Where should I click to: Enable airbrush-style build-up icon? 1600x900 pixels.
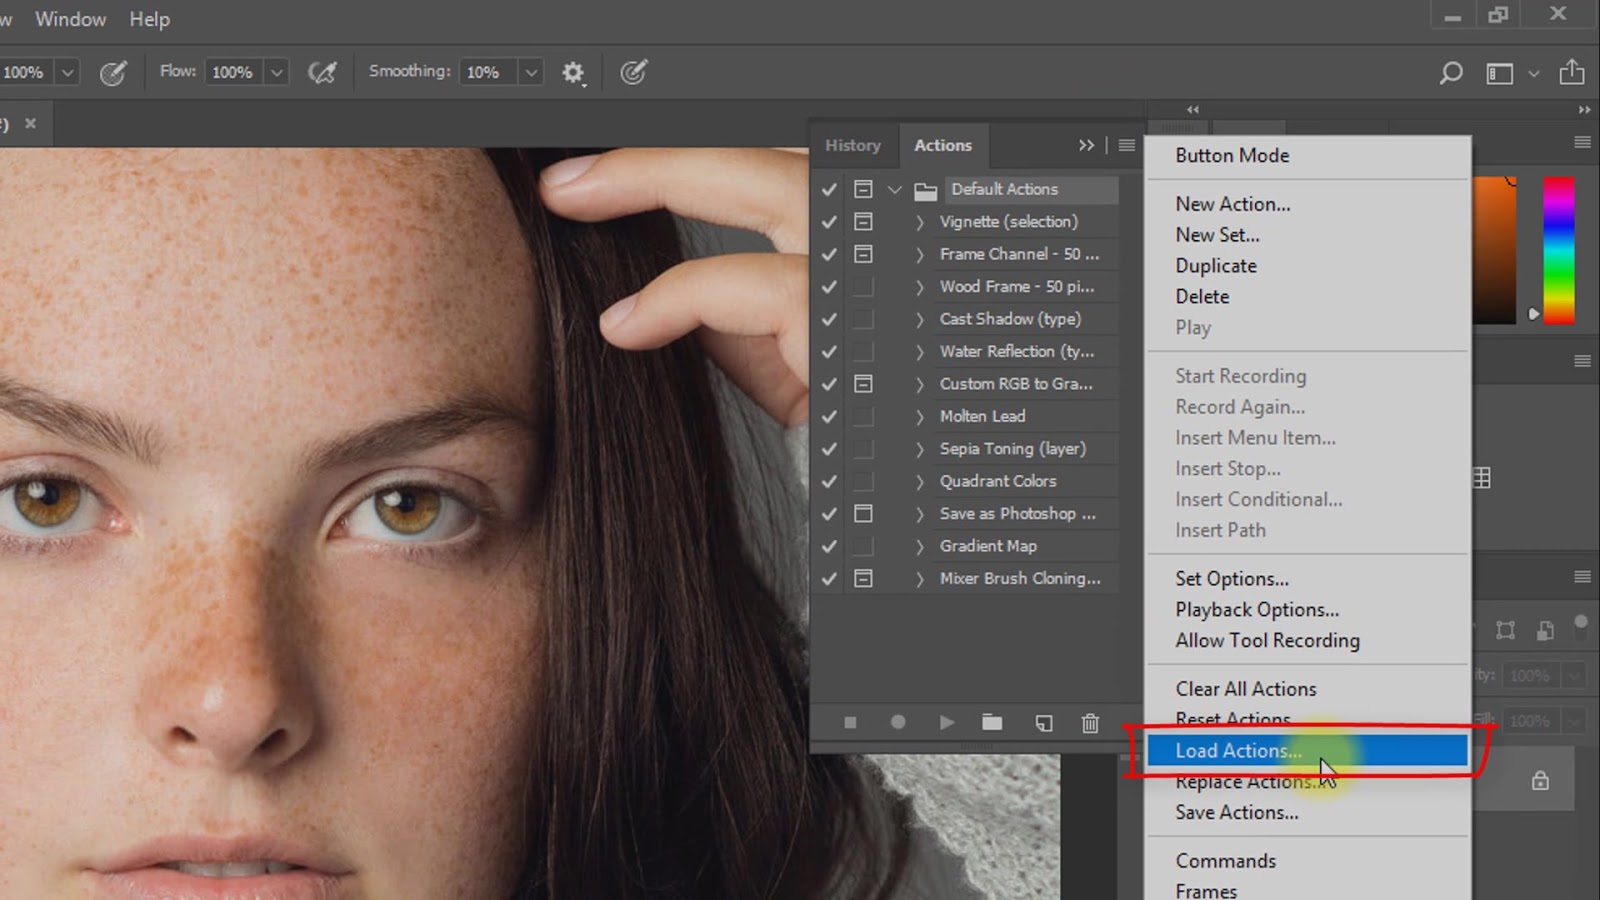pos(322,72)
